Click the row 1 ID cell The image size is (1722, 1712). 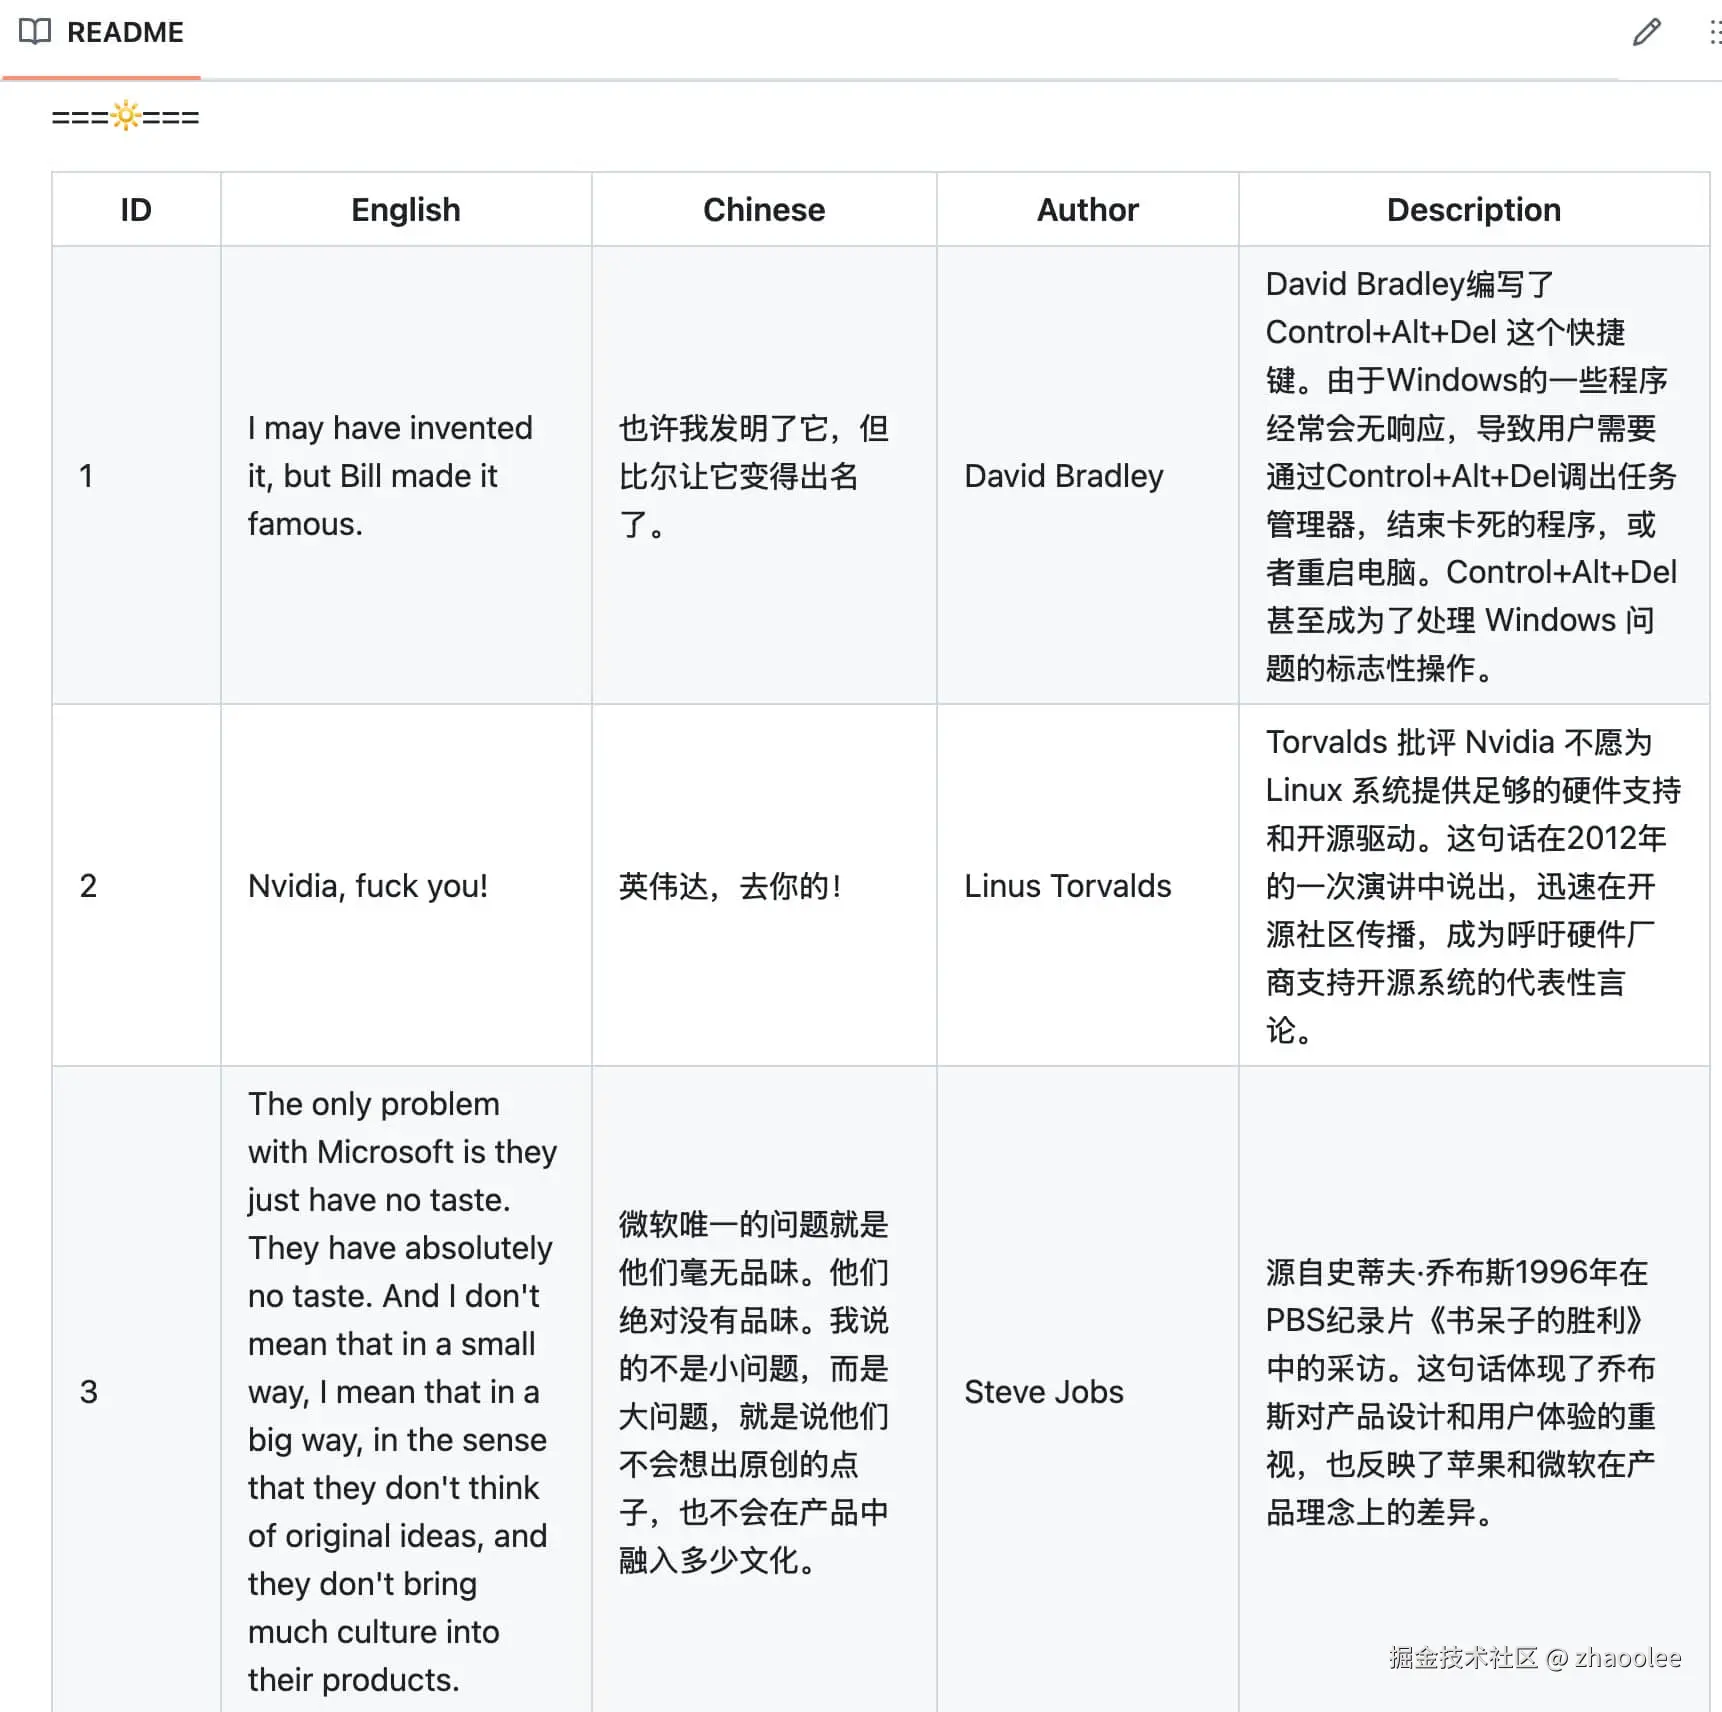[88, 476]
